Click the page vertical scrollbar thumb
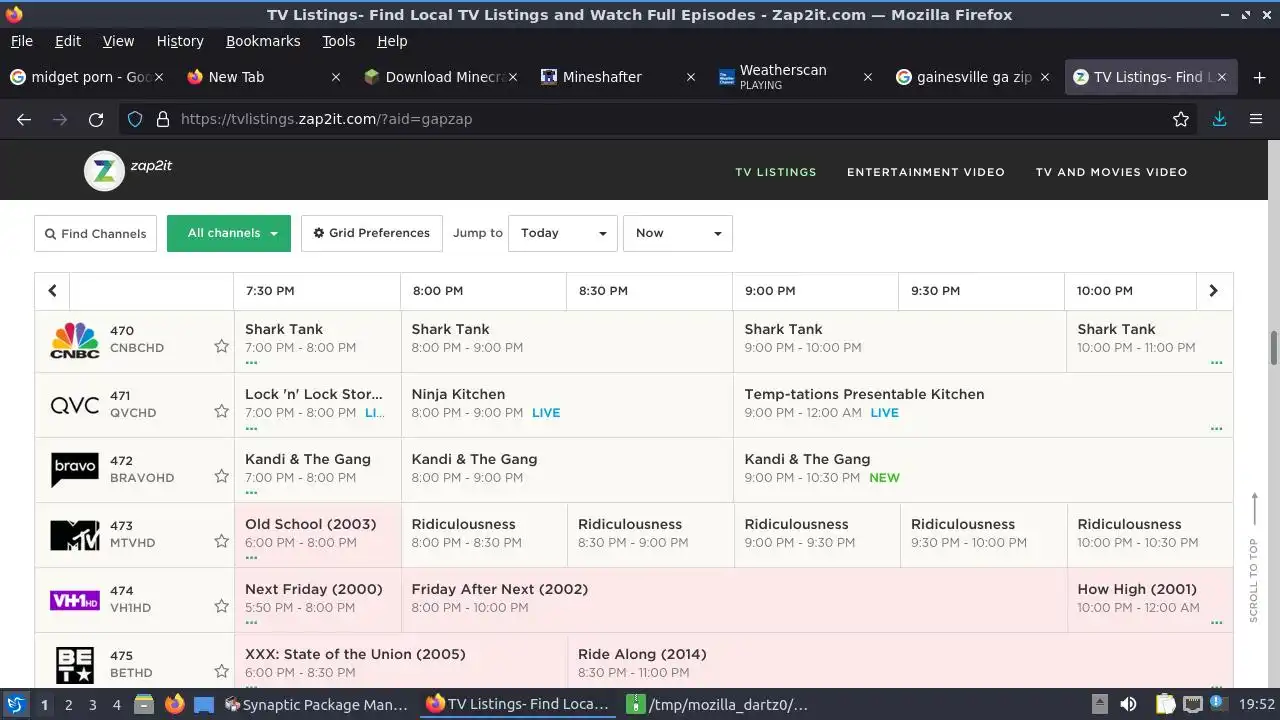1280x720 pixels. coord(1273,347)
